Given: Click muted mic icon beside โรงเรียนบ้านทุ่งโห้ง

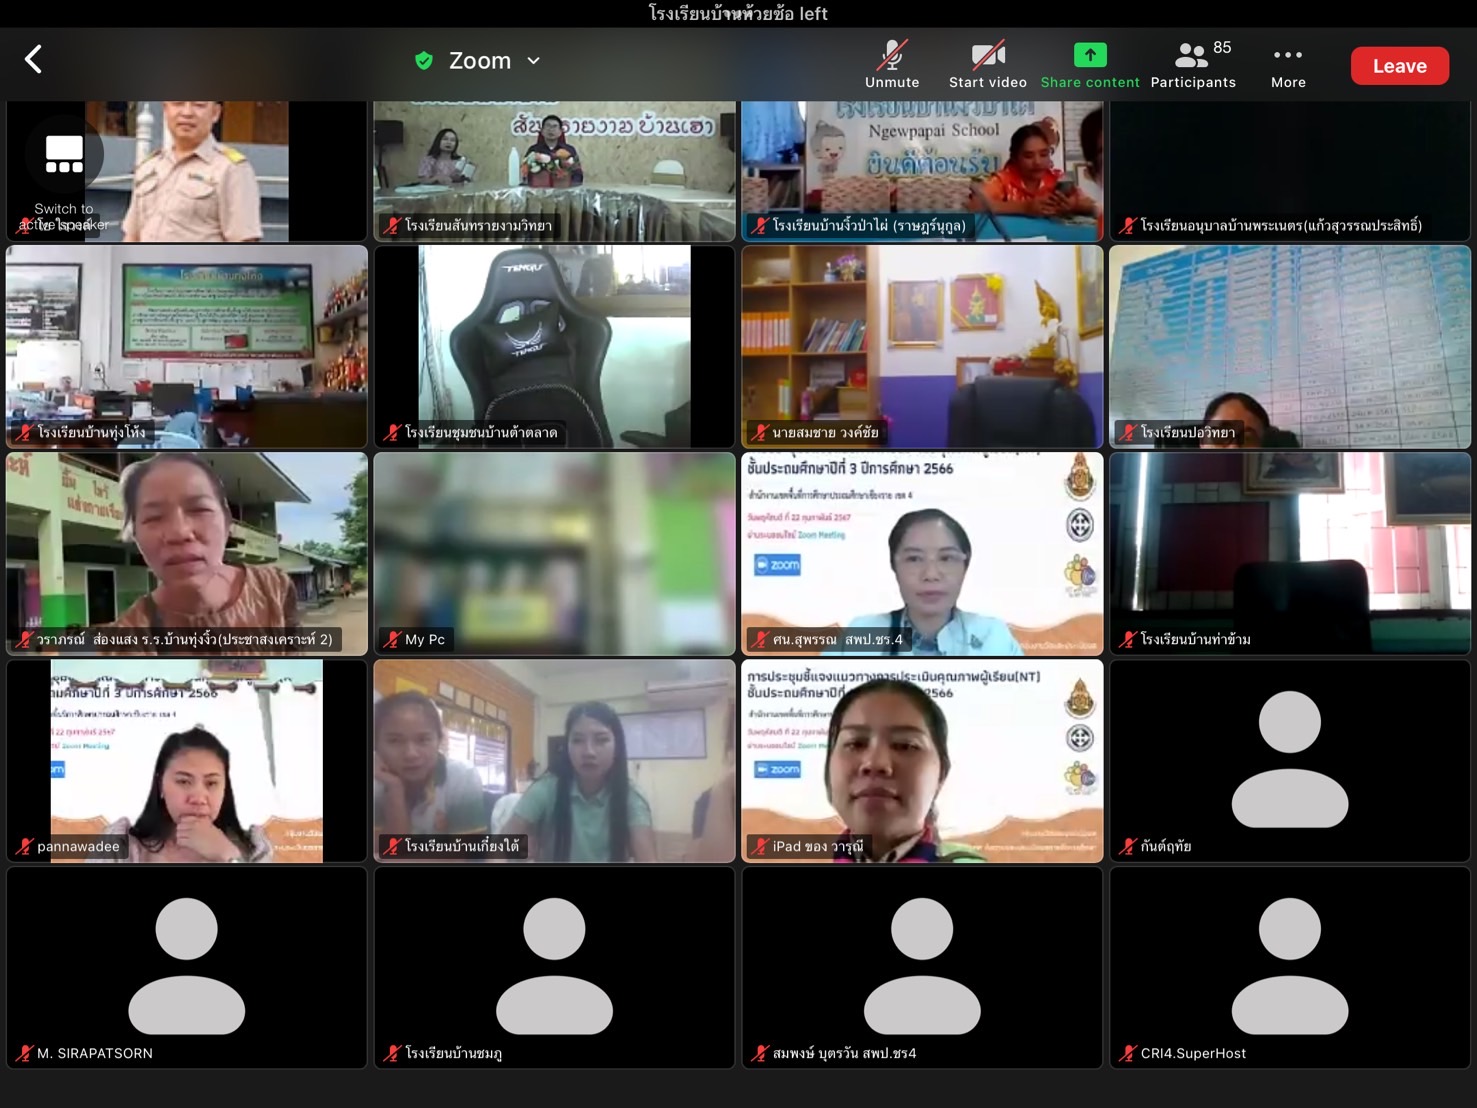Looking at the screenshot, I should coord(25,432).
